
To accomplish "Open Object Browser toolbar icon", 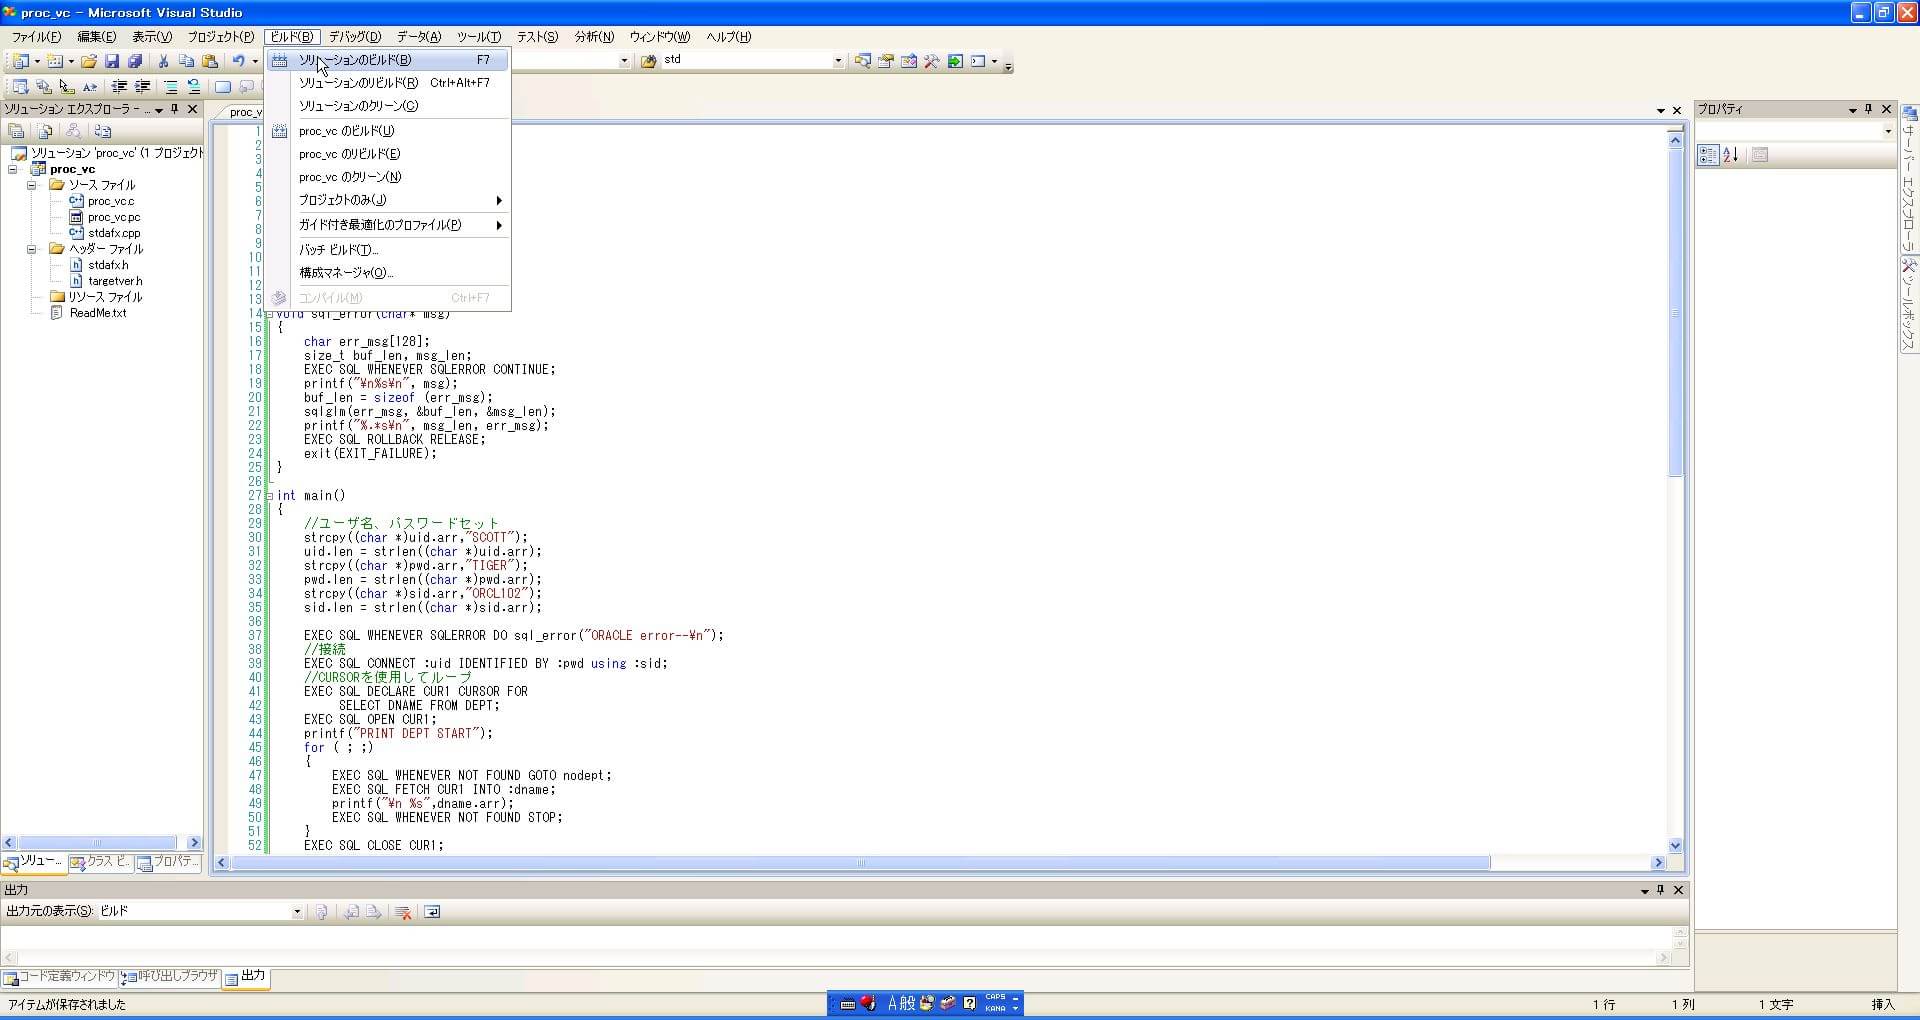I will click(909, 61).
